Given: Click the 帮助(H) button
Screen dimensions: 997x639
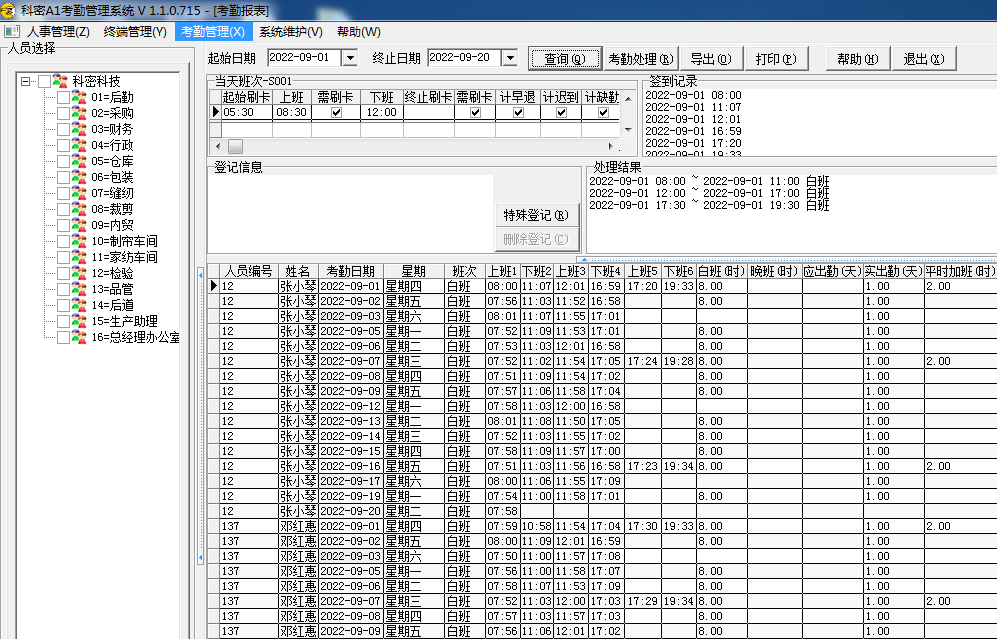Looking at the screenshot, I should tap(858, 58).
